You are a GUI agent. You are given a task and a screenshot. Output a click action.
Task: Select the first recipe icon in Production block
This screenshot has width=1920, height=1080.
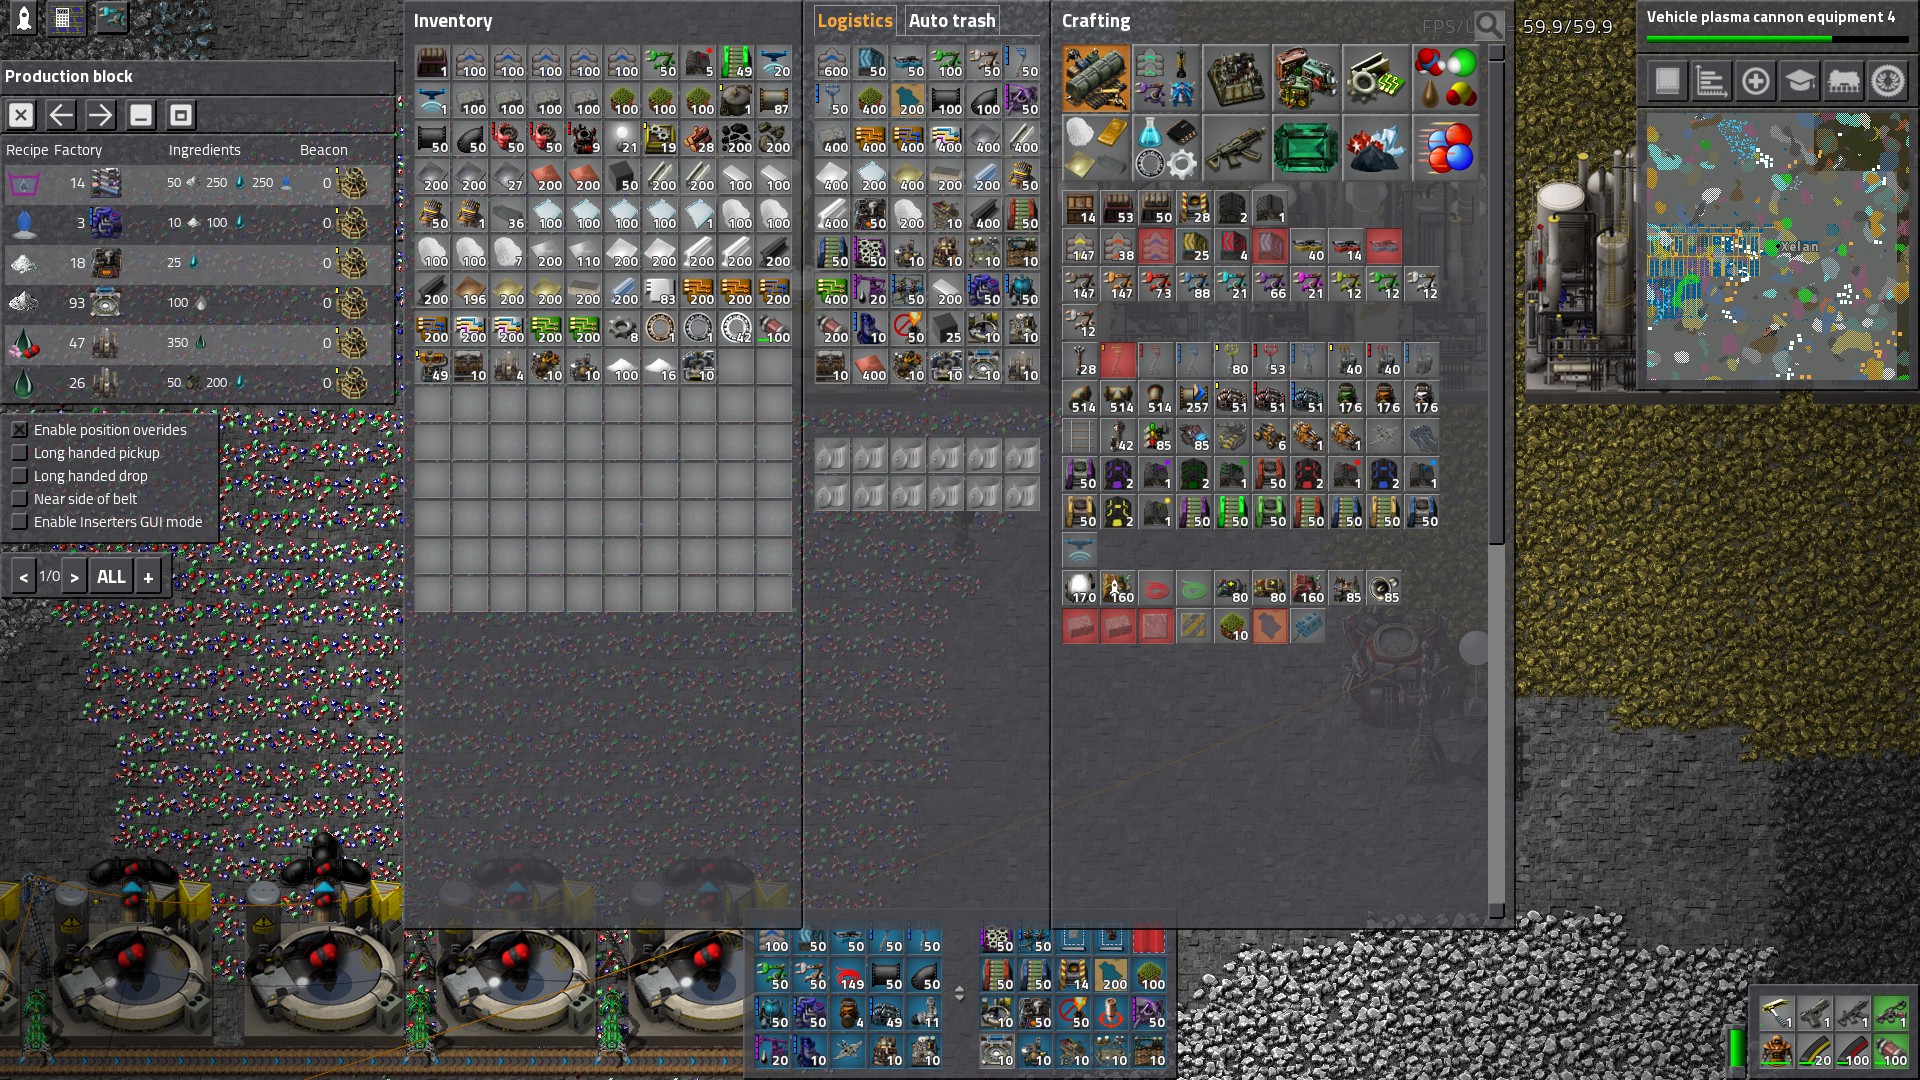click(24, 183)
